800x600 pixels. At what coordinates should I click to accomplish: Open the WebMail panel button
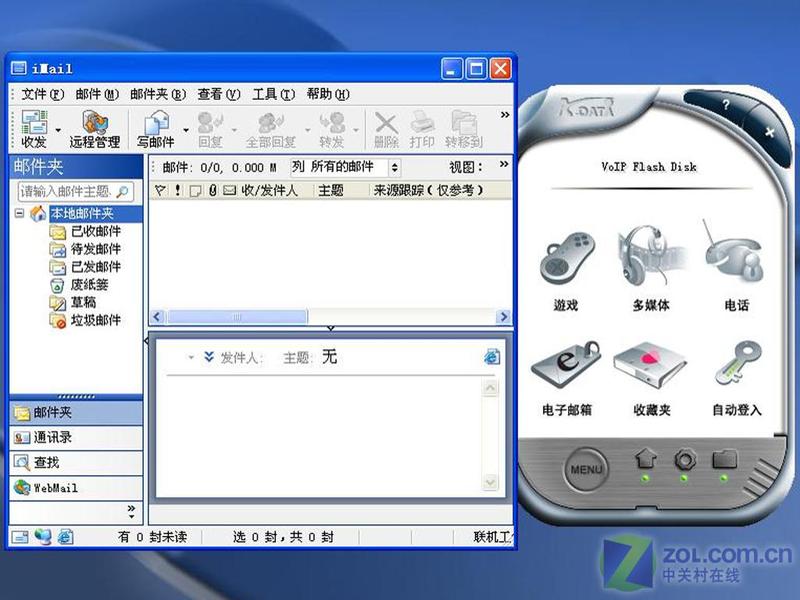point(76,487)
